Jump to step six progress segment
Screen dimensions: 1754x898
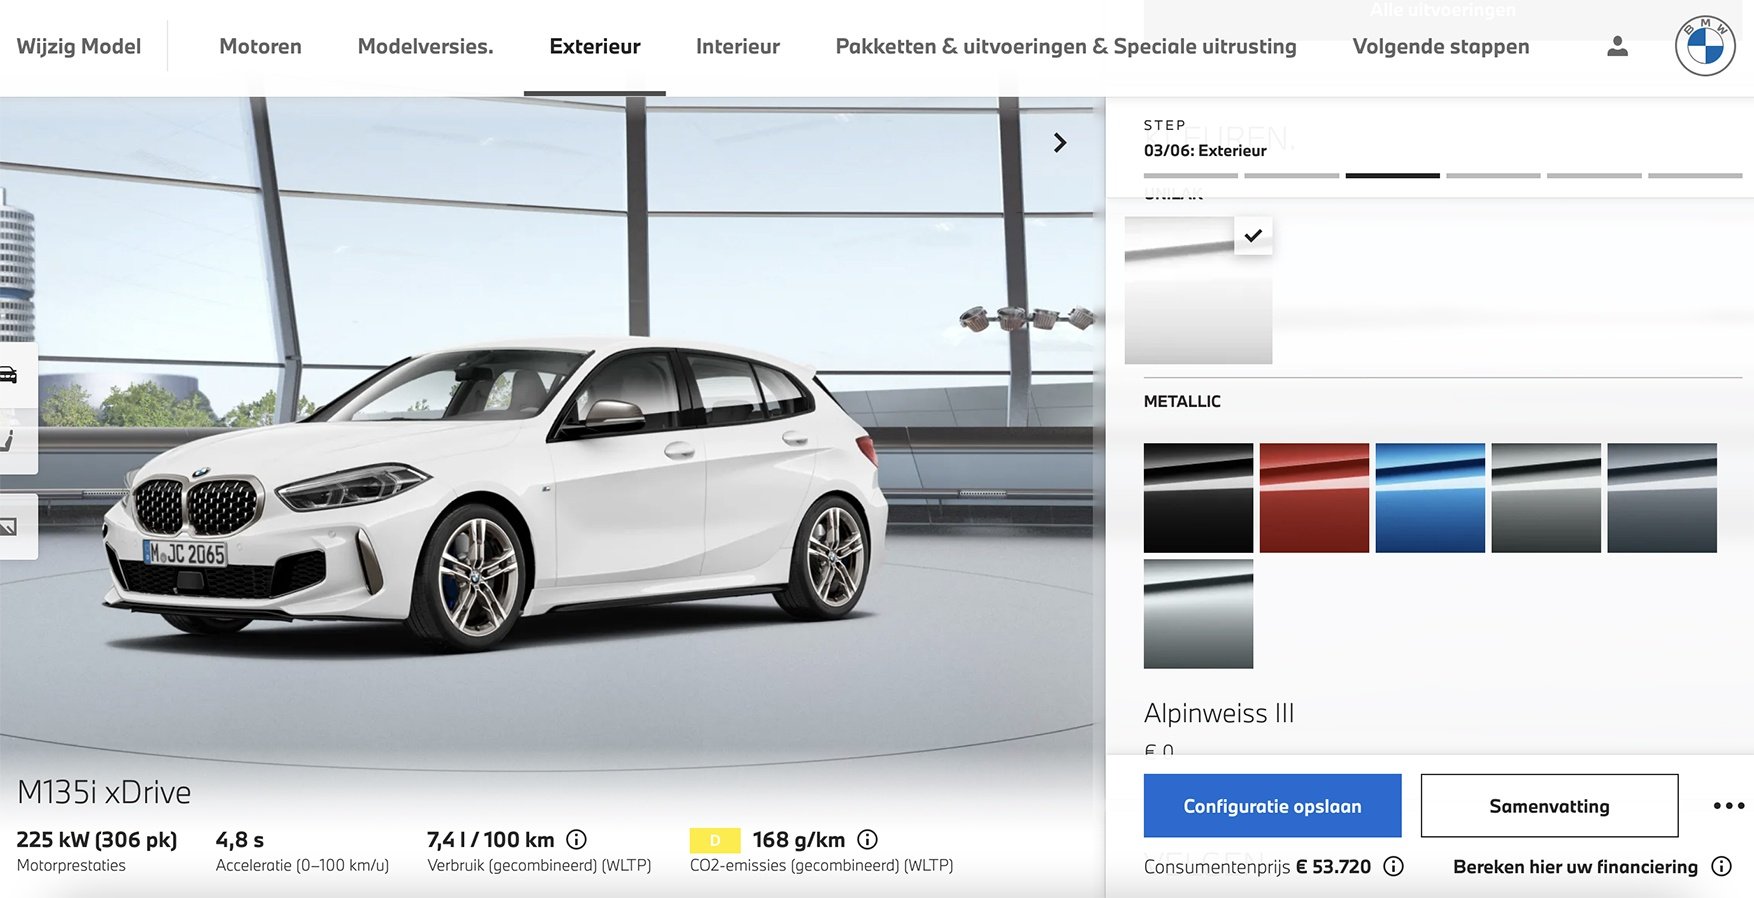[x=1695, y=176]
